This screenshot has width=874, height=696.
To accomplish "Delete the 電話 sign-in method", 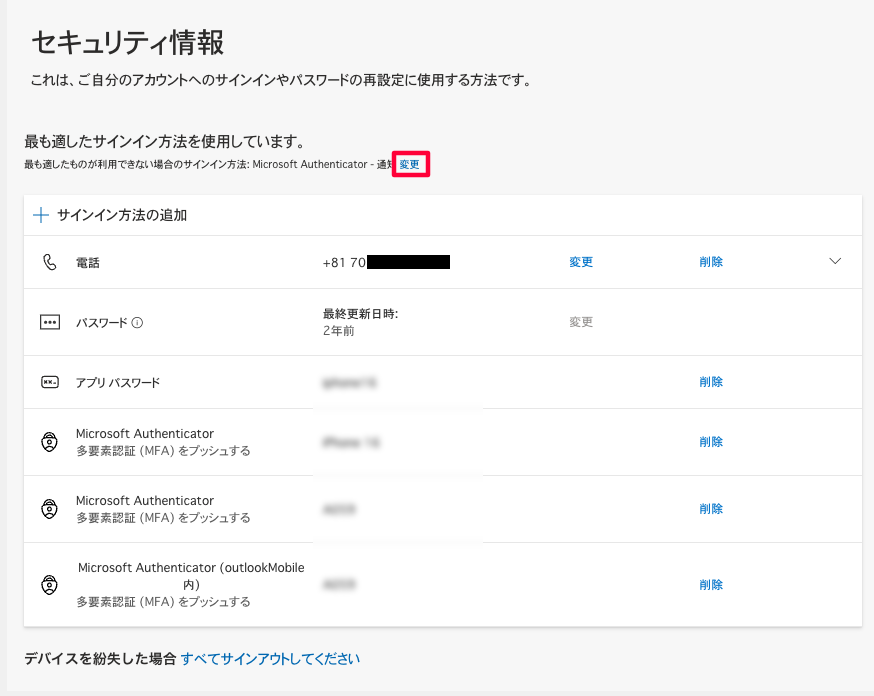I will [x=711, y=262].
